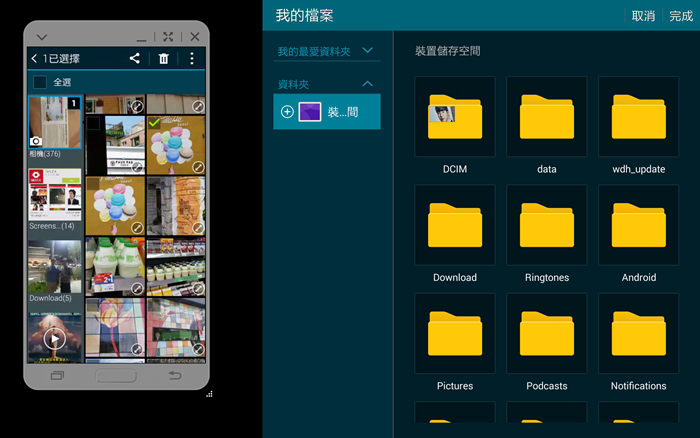Tick the checkbox on the street building photo
The height and width of the screenshot is (438, 700).
93,123
